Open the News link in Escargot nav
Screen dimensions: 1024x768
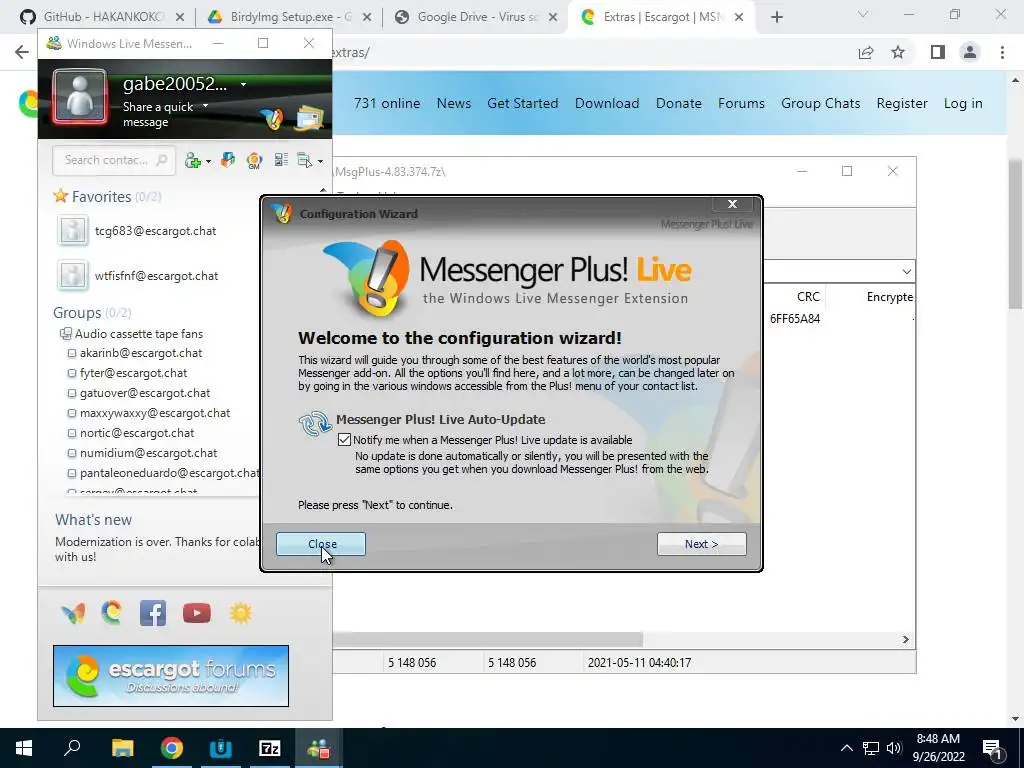coord(454,103)
